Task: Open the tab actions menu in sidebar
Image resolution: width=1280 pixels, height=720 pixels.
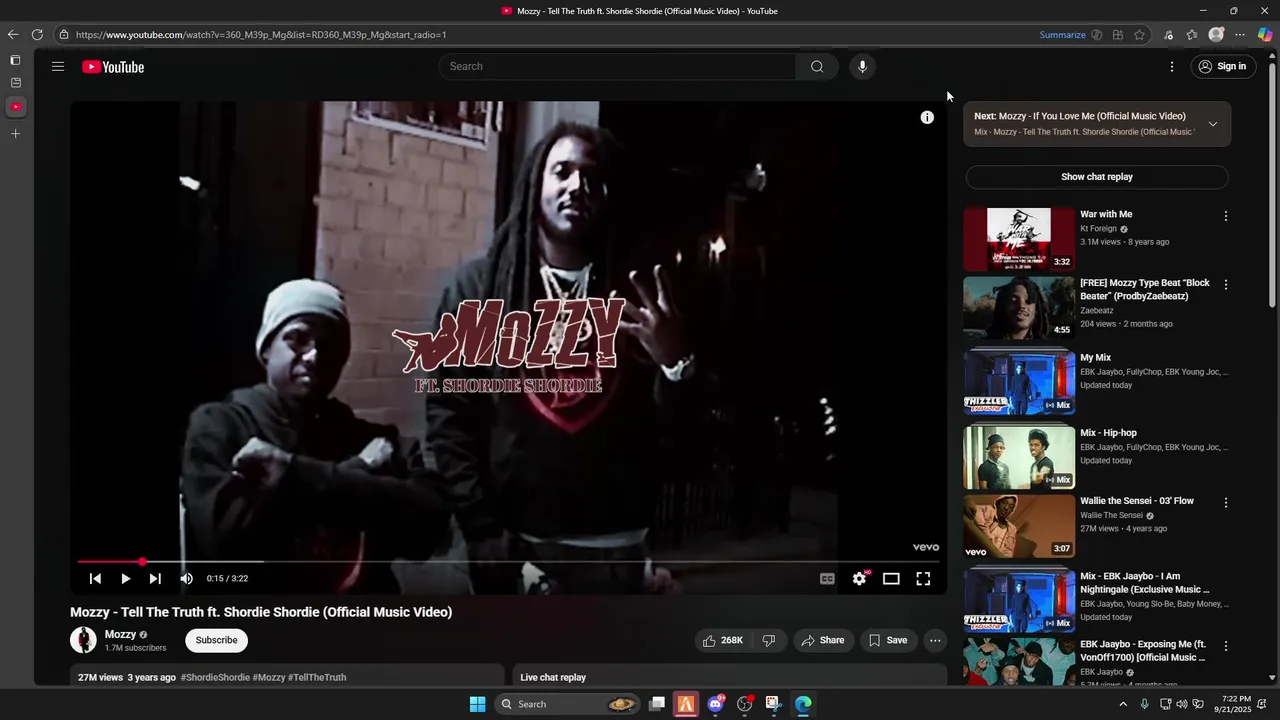Action: 15,60
